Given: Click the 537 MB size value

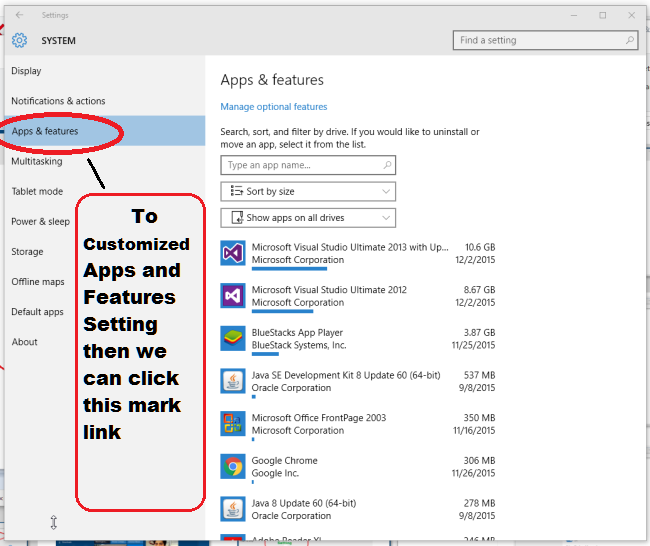Looking at the screenshot, I should 480,375.
